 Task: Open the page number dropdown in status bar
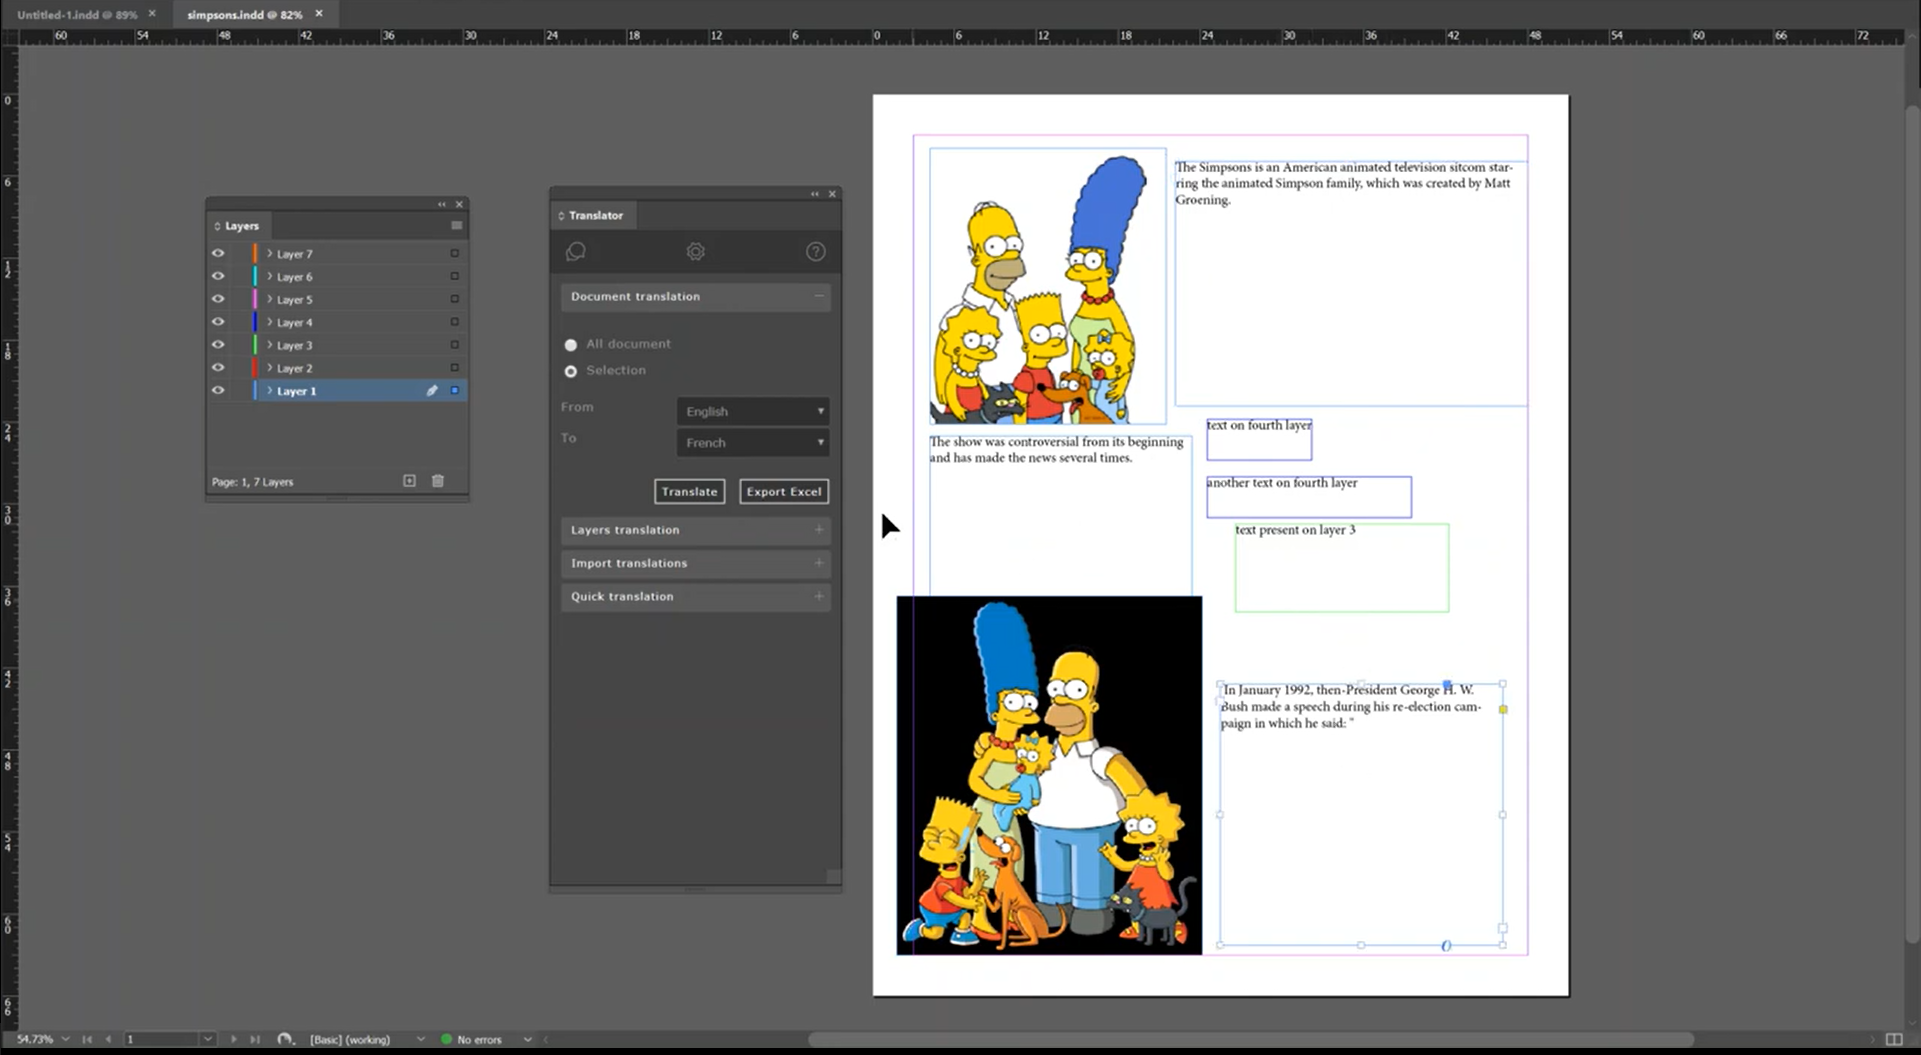pyautogui.click(x=207, y=1039)
